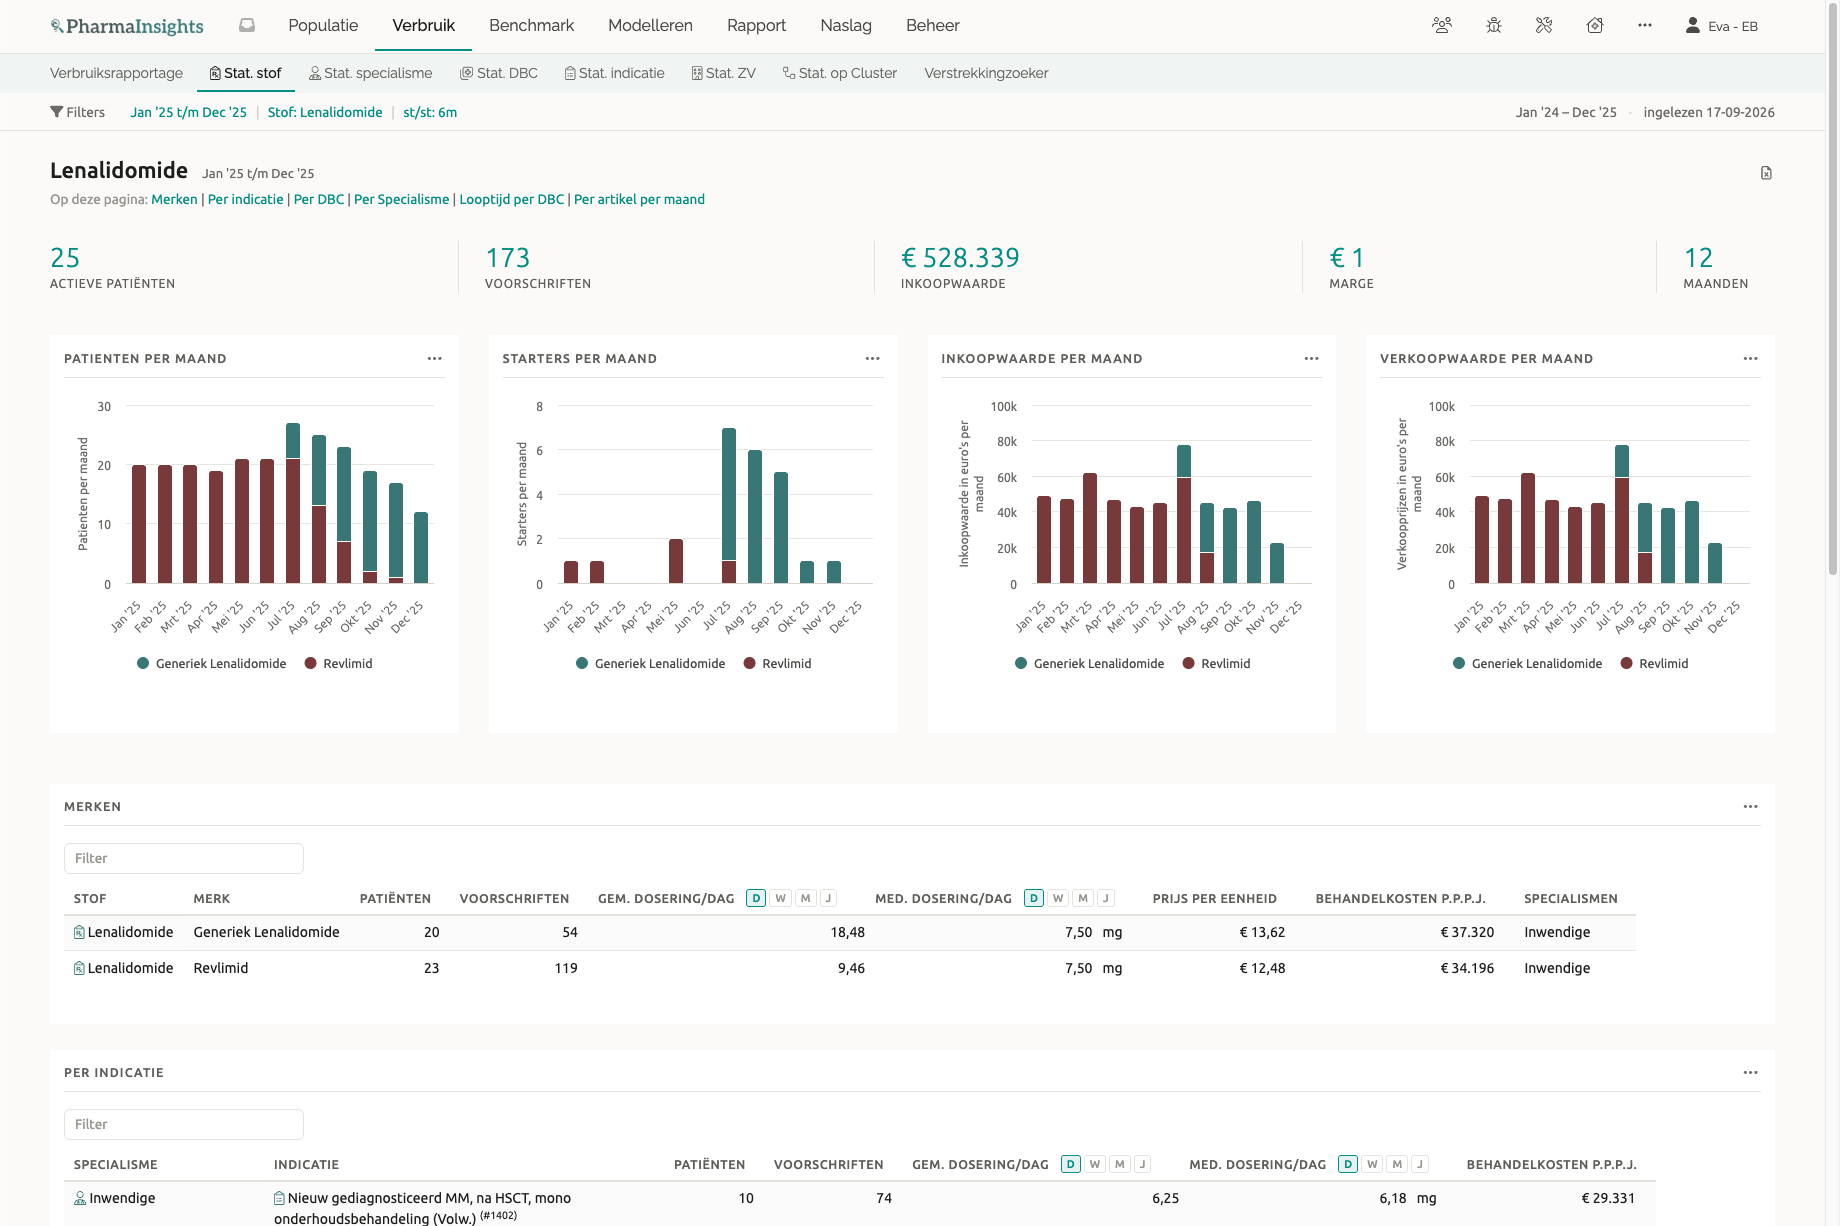Set Gem. dosering/dag to M in Merken
This screenshot has height=1226, width=1840.
805,898
